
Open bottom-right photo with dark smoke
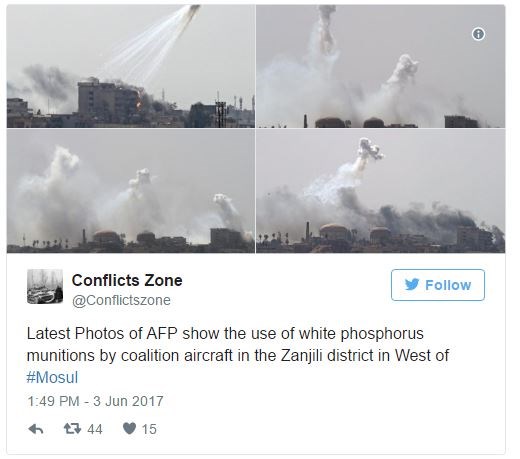(x=381, y=191)
